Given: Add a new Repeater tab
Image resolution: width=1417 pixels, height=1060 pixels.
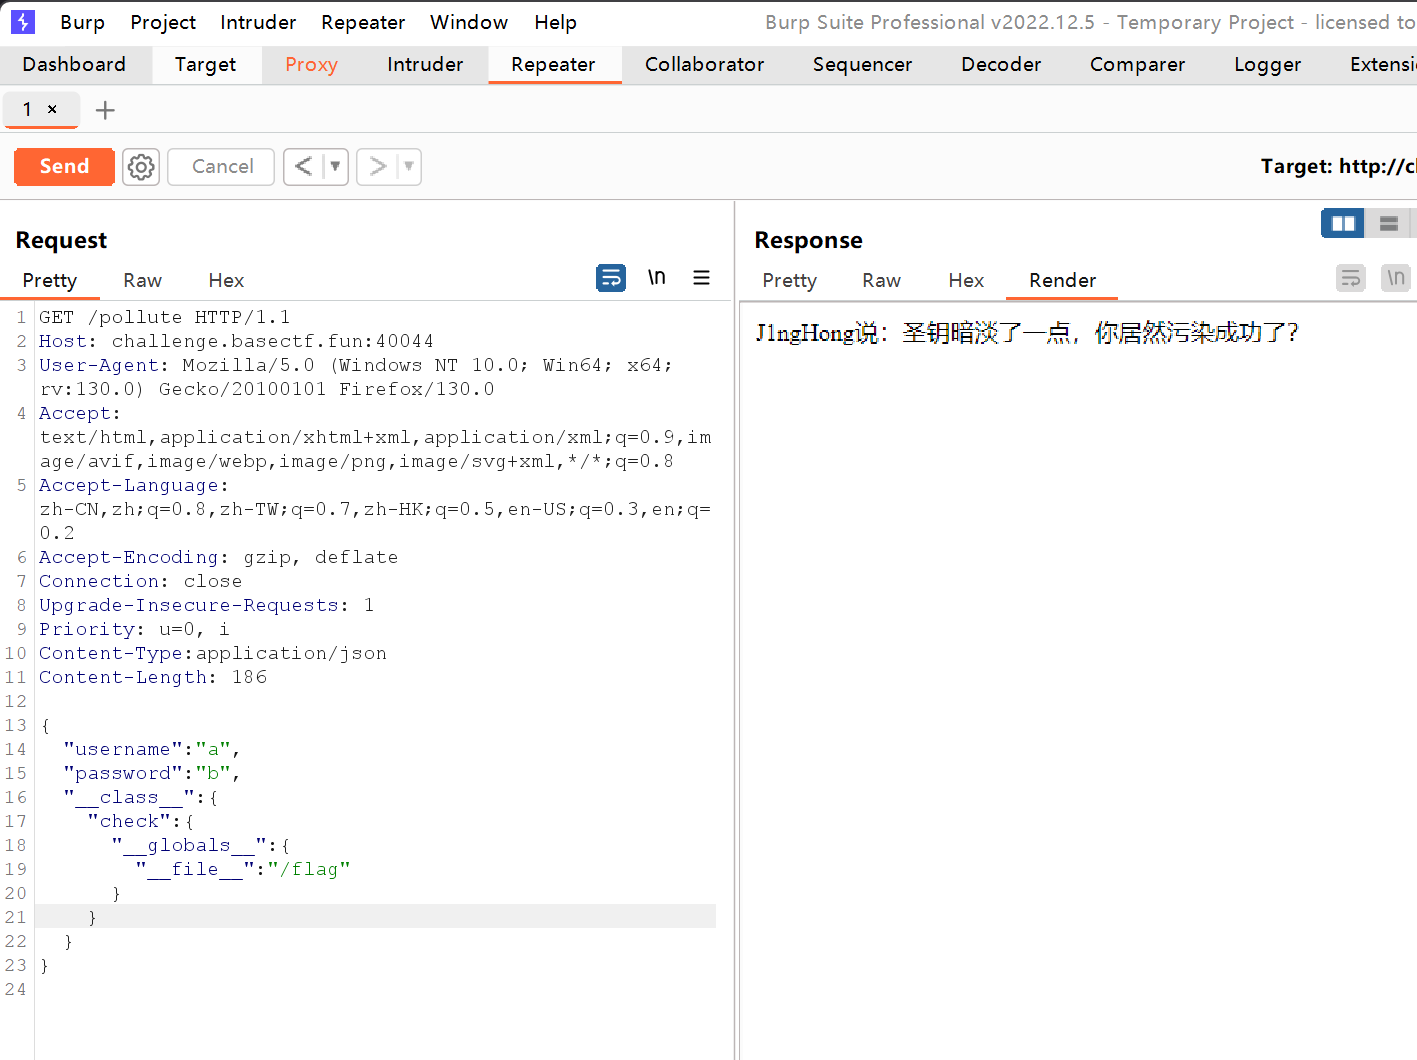Looking at the screenshot, I should pyautogui.click(x=105, y=110).
